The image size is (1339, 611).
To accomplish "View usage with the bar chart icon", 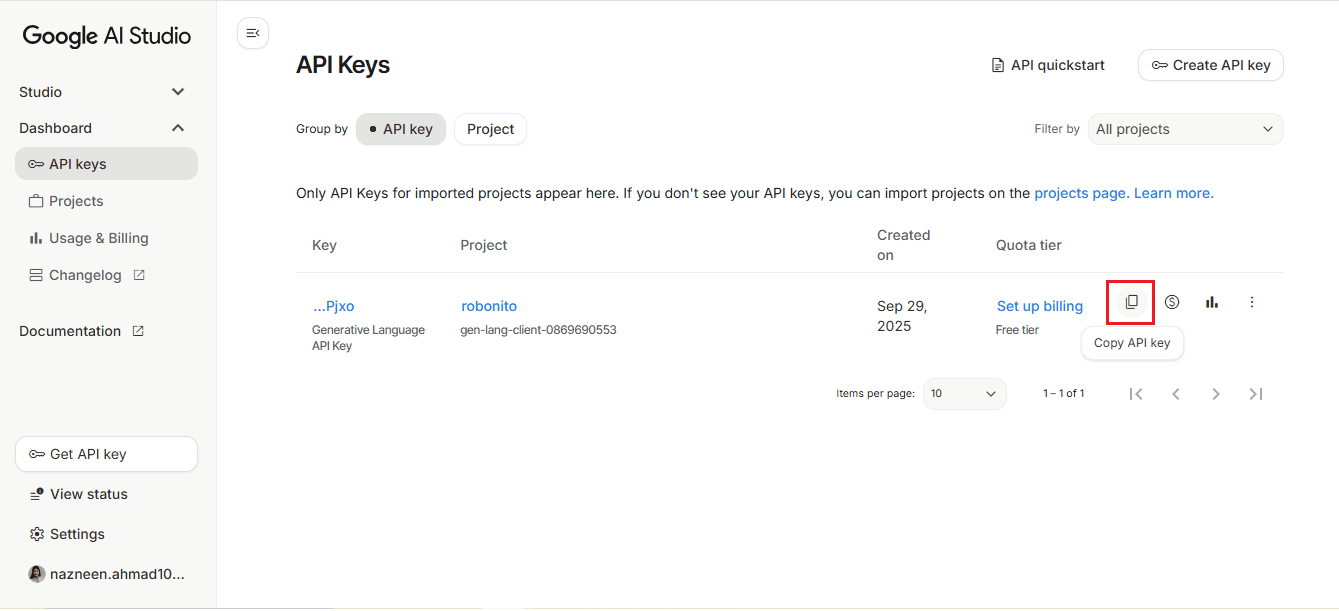I will [x=1212, y=302].
